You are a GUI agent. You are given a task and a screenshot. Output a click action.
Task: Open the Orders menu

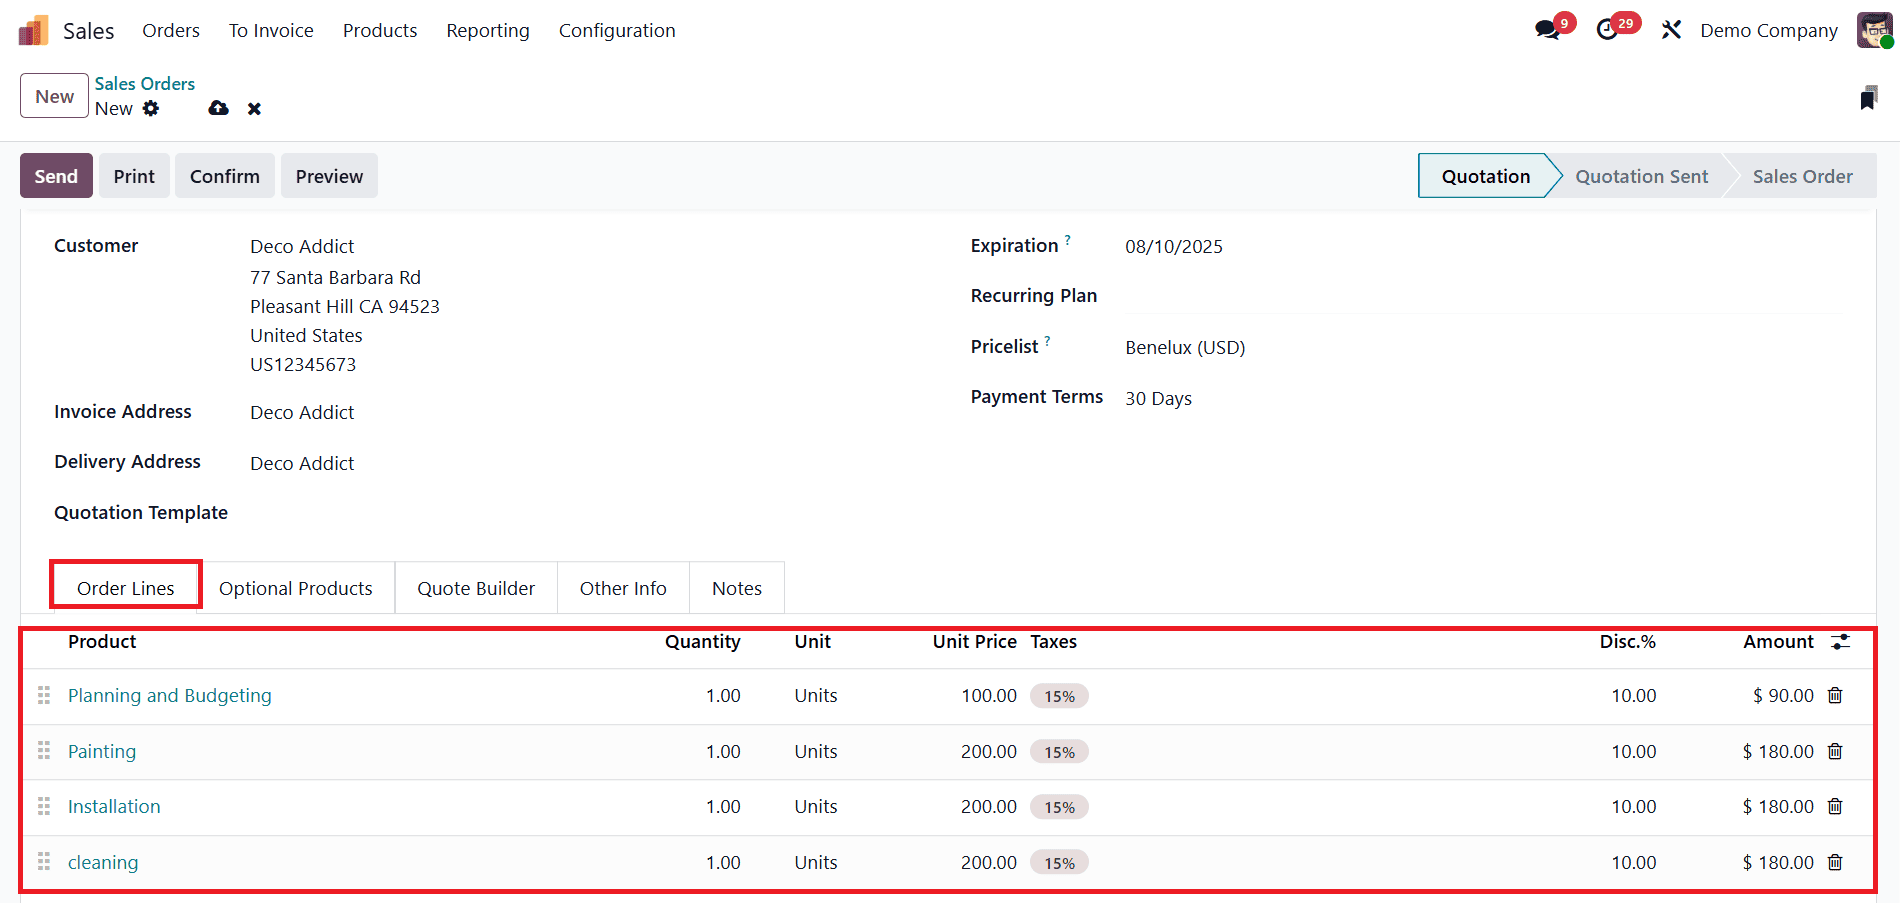pyautogui.click(x=171, y=31)
